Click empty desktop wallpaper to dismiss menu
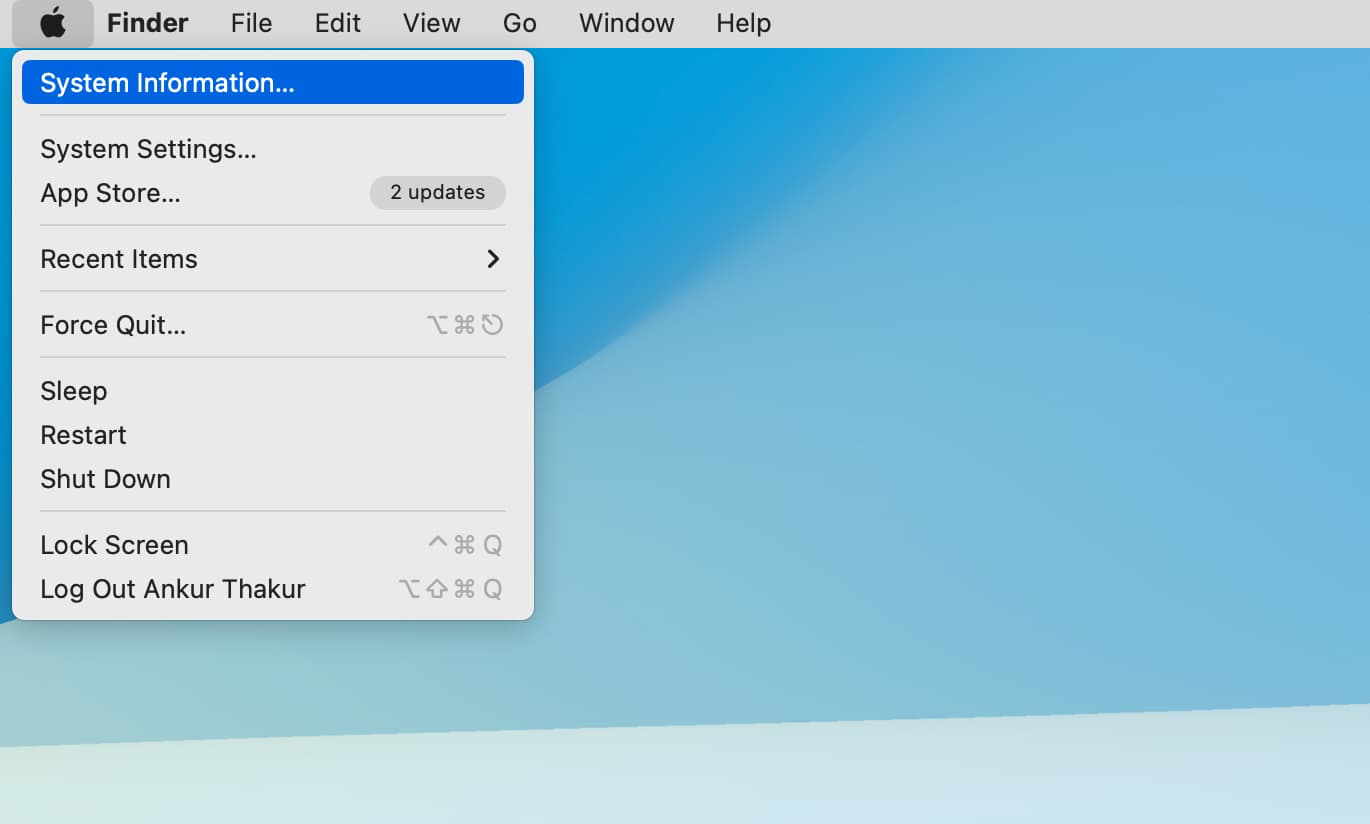The width and height of the screenshot is (1370, 824). click(950, 400)
